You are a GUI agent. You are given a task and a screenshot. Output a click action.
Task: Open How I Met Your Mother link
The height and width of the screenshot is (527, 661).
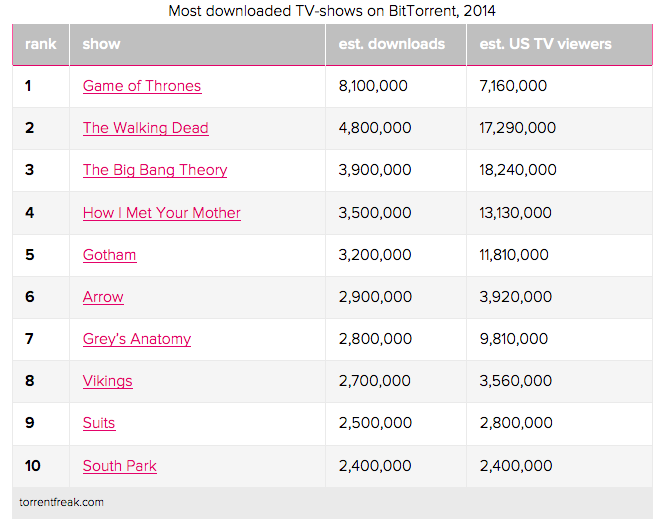161,212
